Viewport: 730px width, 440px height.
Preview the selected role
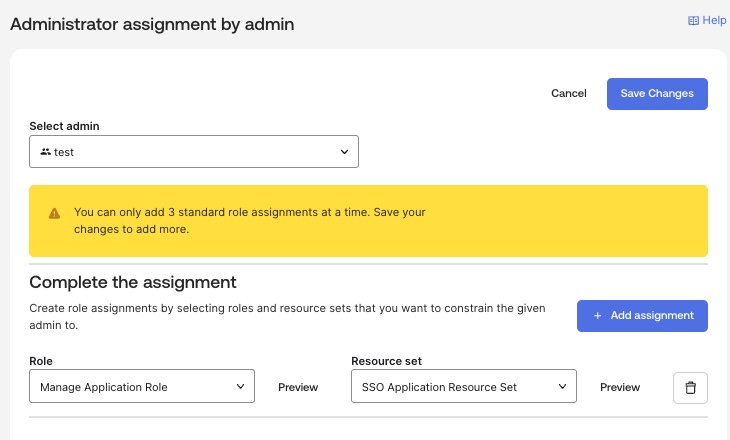point(298,387)
